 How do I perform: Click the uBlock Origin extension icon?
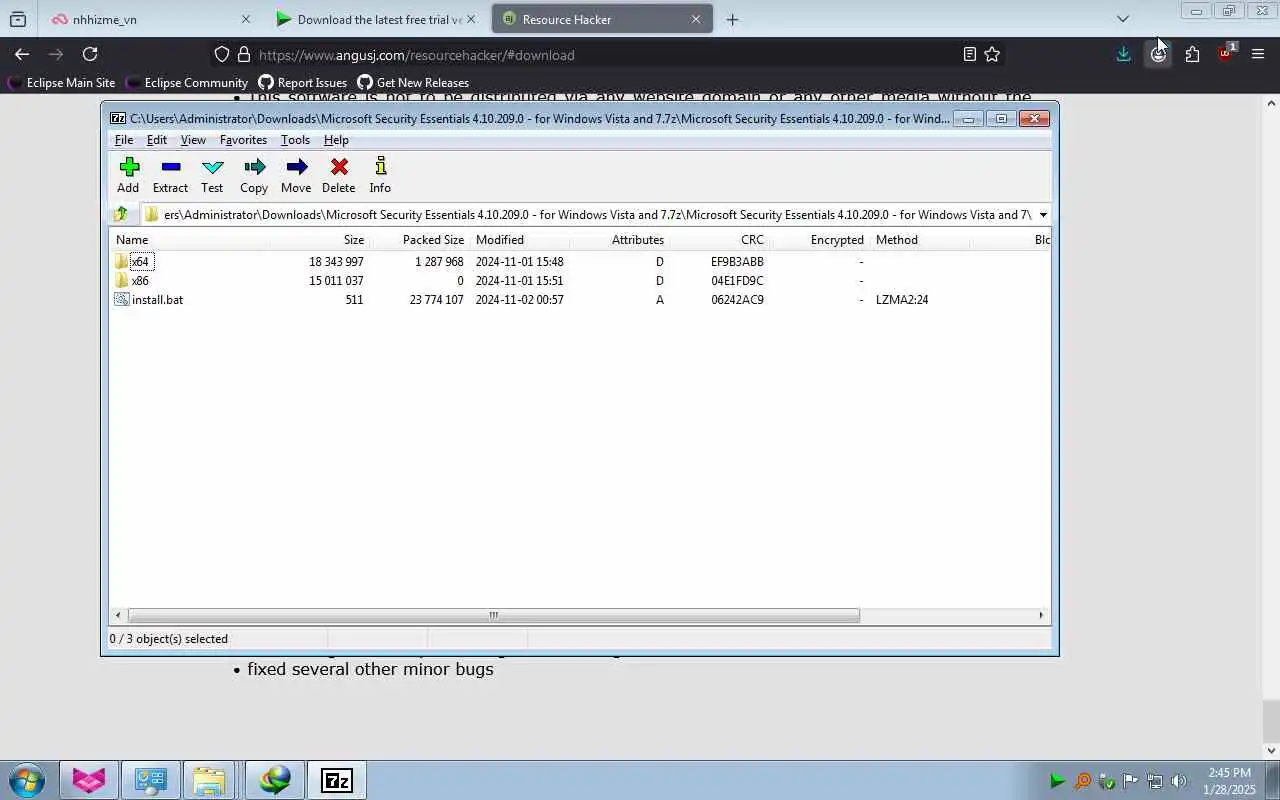coord(1226,54)
